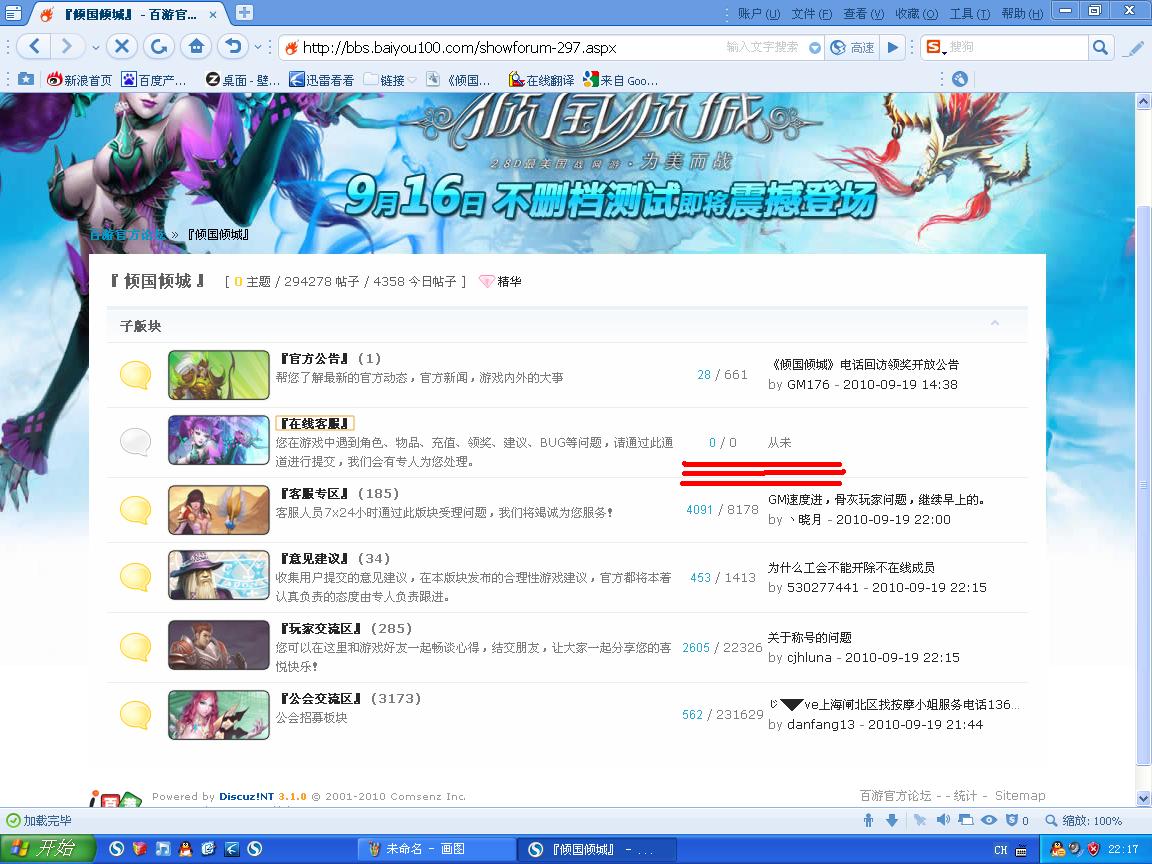Toggle the eye icon in status bar
Image resolution: width=1152 pixels, height=864 pixels.
tap(989, 820)
